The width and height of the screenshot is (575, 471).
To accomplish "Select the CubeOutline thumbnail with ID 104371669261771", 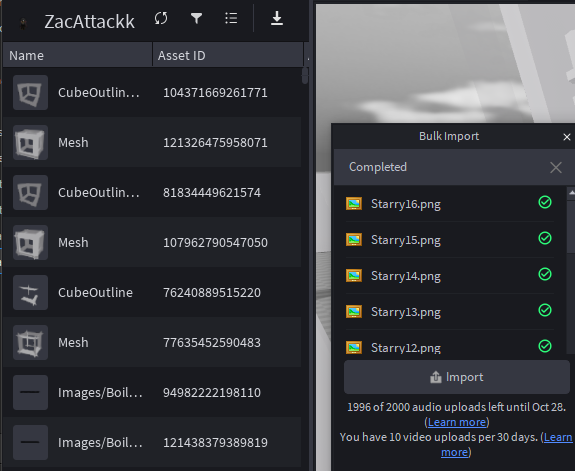I will [30, 92].
